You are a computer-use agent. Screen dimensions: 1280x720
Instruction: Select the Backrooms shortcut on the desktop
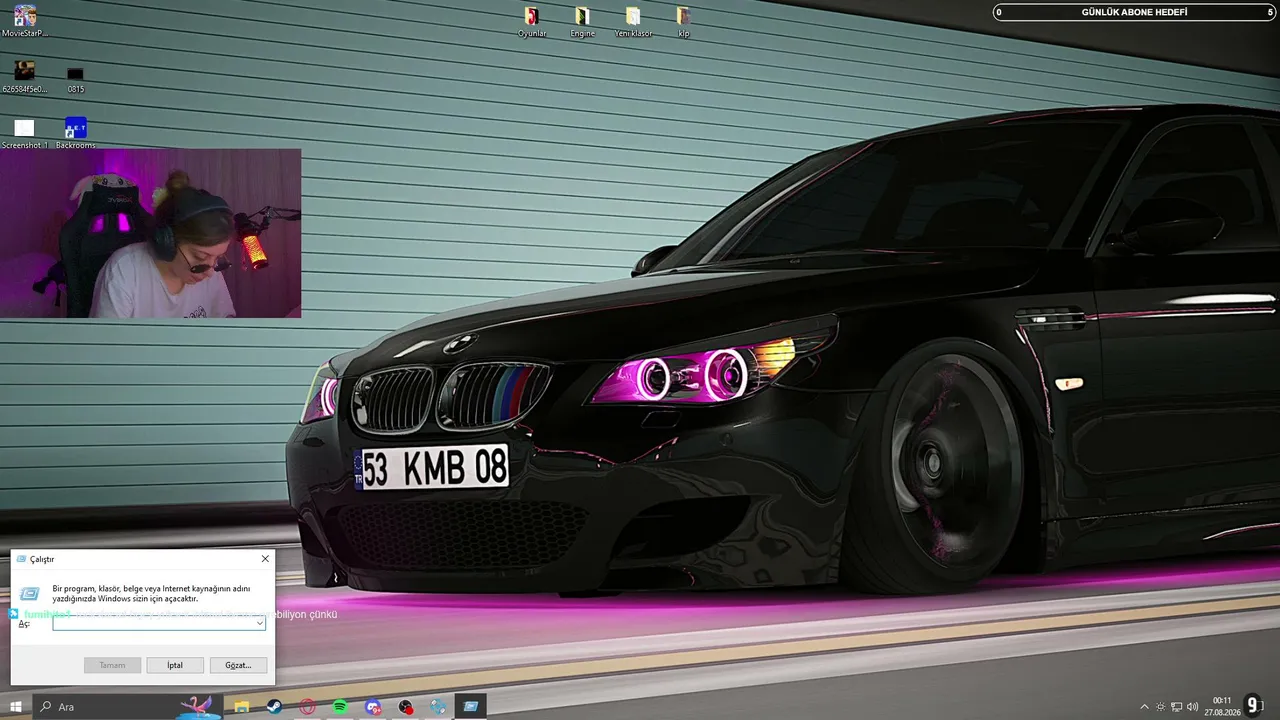pyautogui.click(x=76, y=133)
